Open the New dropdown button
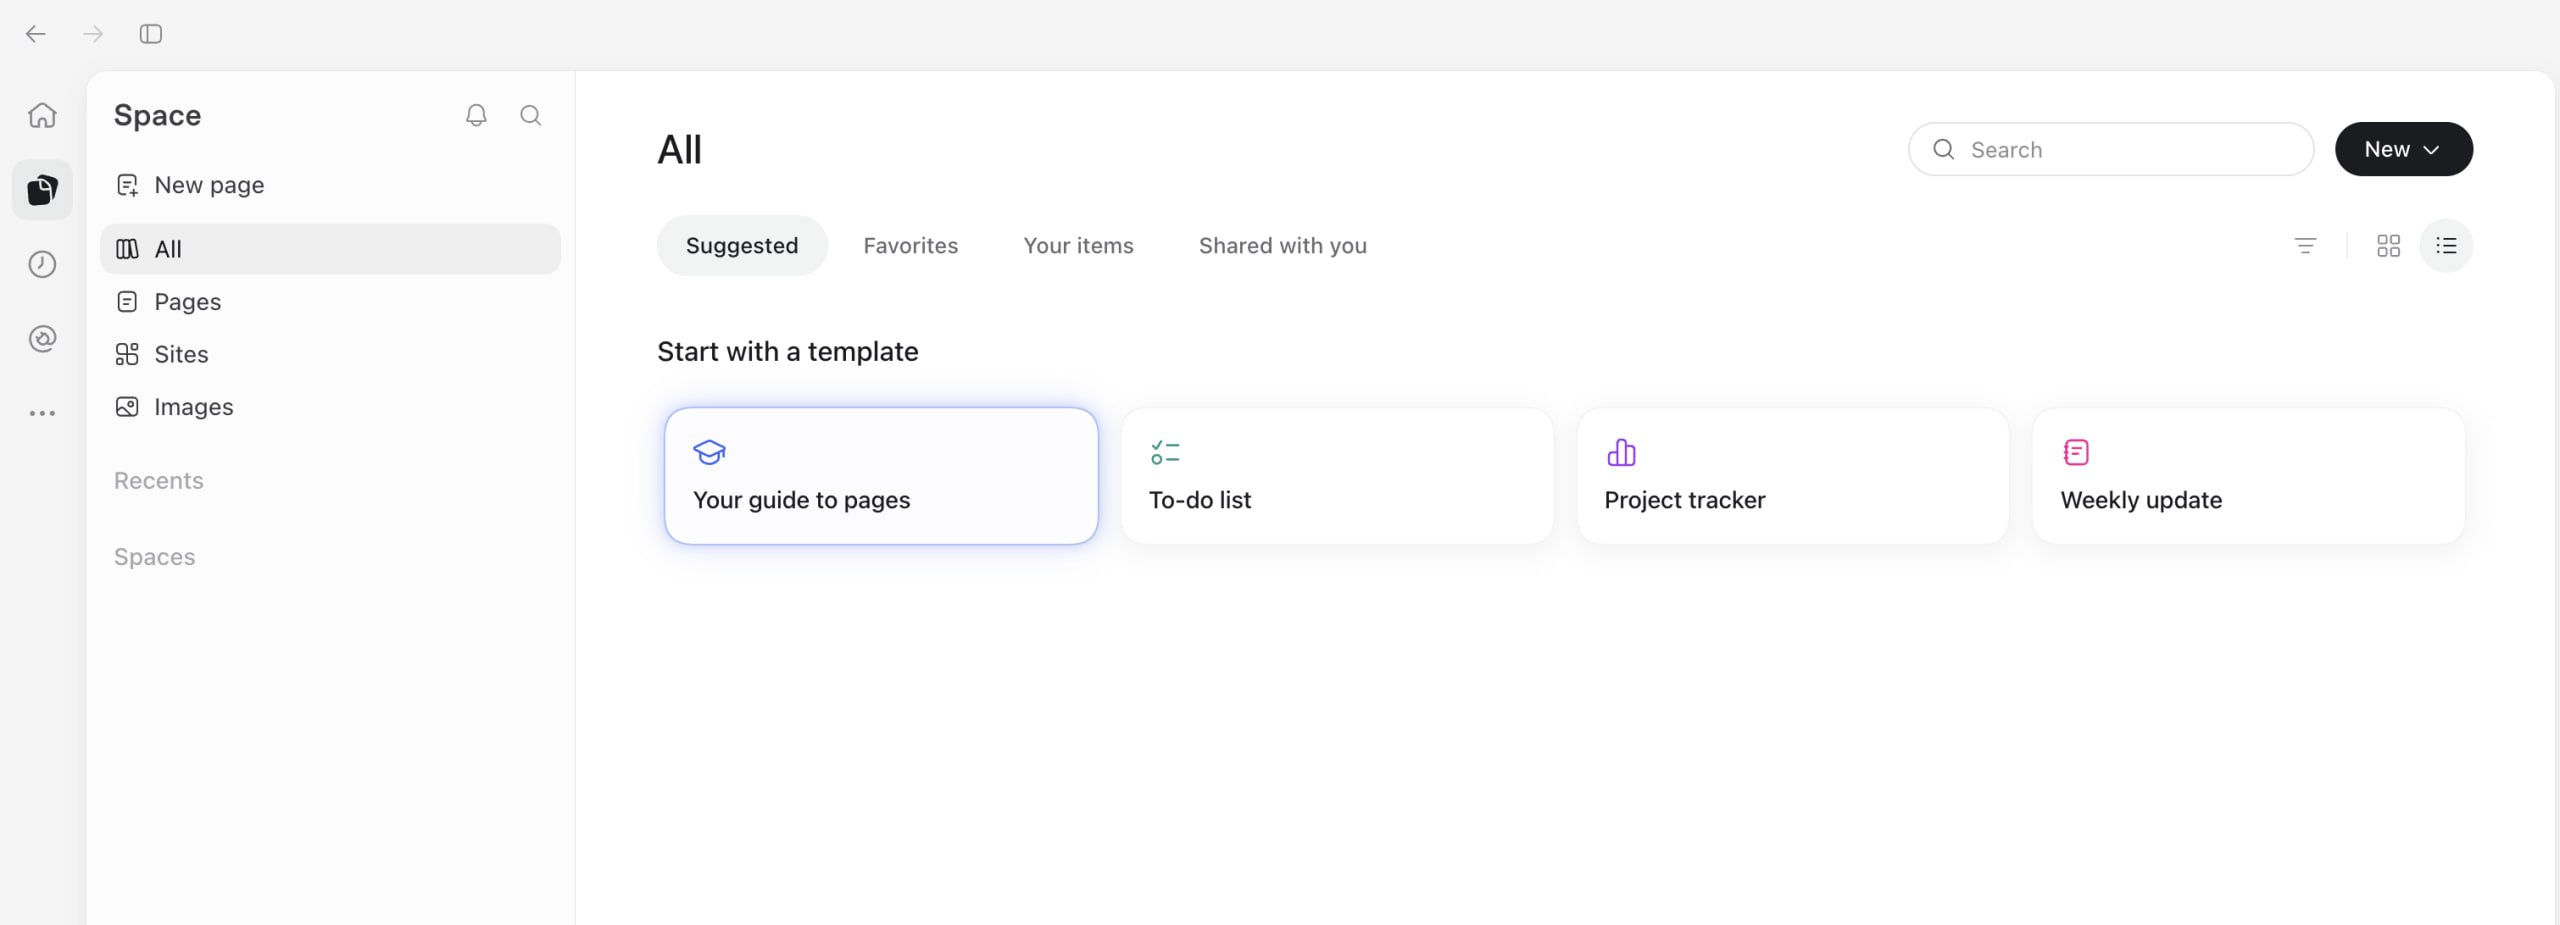 [x=2404, y=149]
